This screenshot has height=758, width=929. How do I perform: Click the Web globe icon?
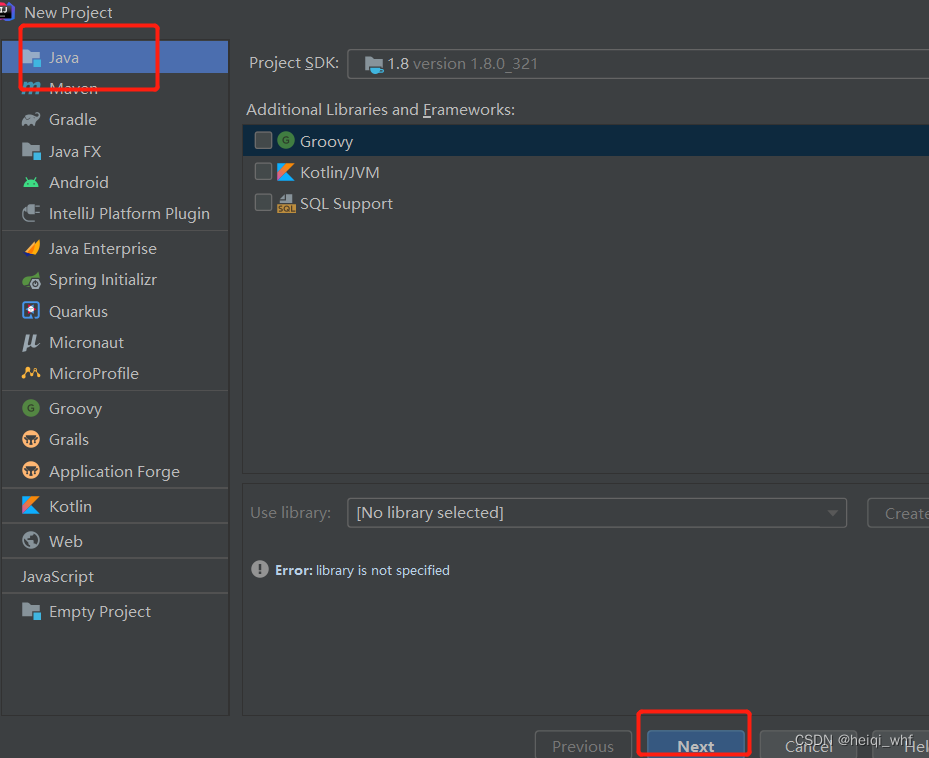tap(31, 540)
